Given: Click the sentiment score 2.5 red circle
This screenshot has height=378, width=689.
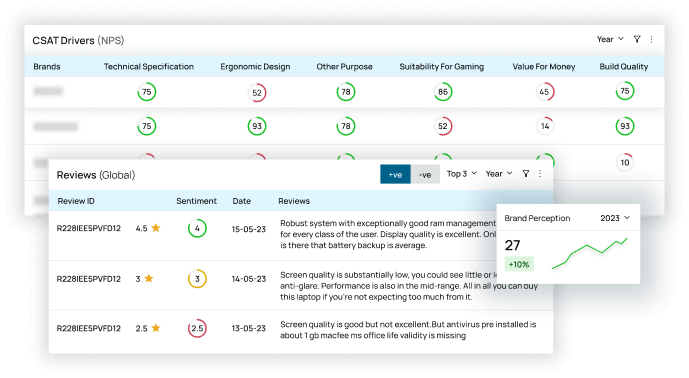Looking at the screenshot, I should tap(197, 328).
